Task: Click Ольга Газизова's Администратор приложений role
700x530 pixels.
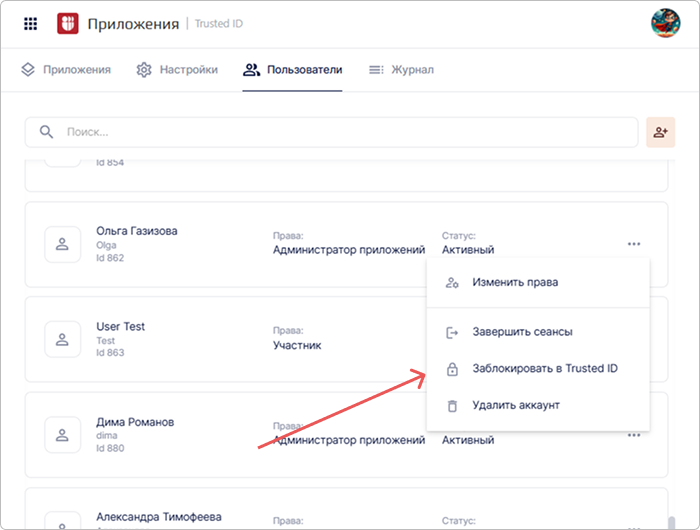Action: 349,250
